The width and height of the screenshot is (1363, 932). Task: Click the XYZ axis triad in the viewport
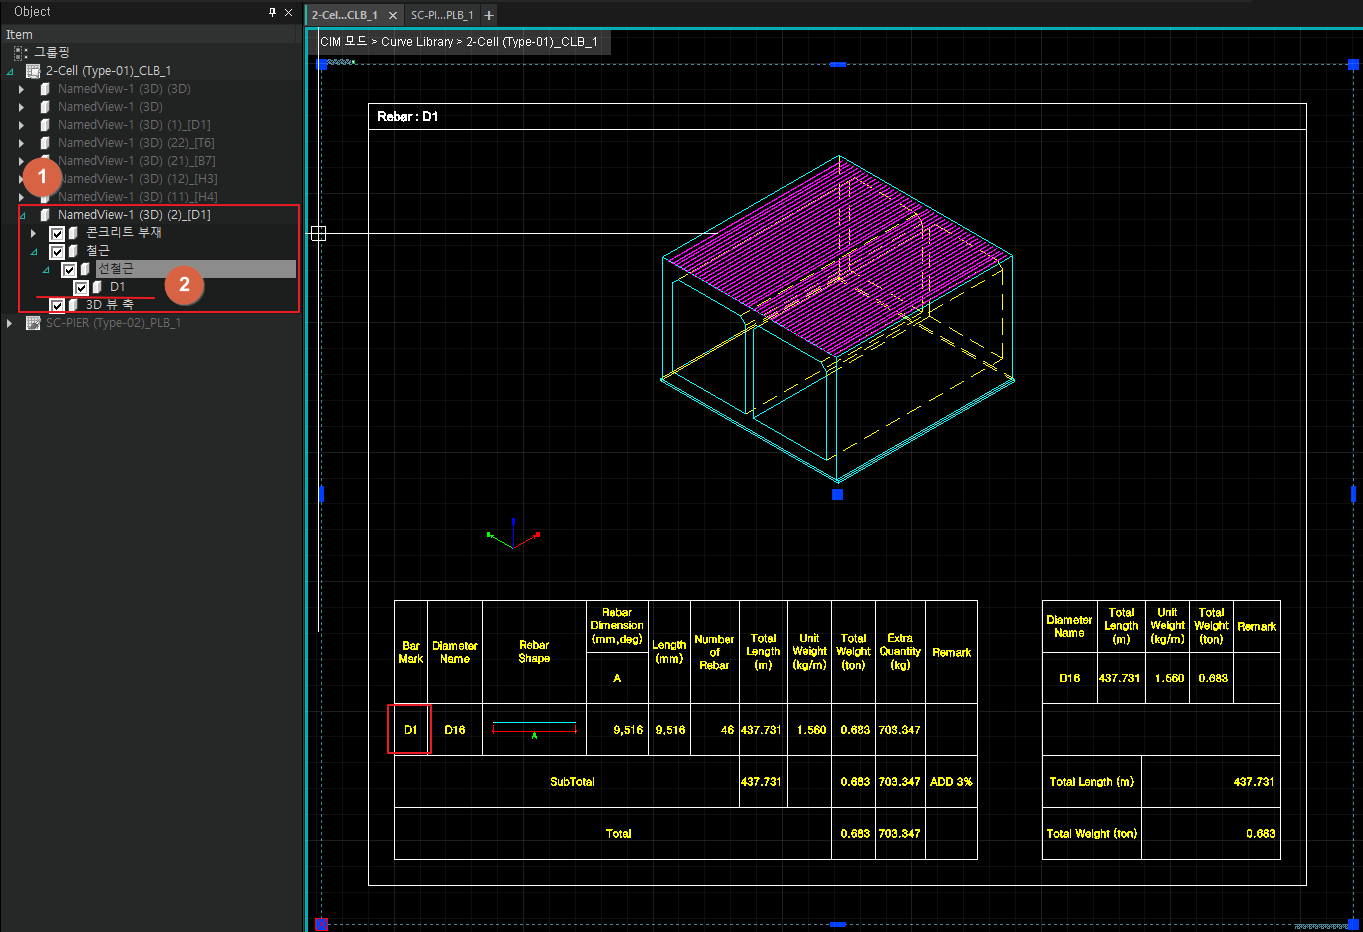pyautogui.click(x=513, y=535)
